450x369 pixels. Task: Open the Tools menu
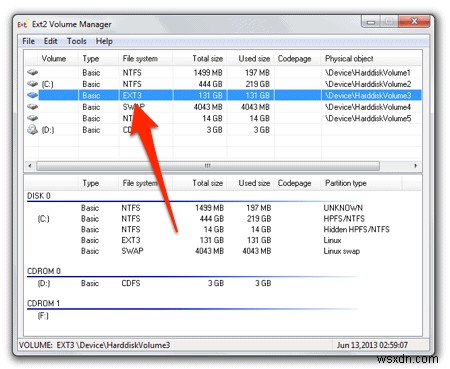pos(77,41)
